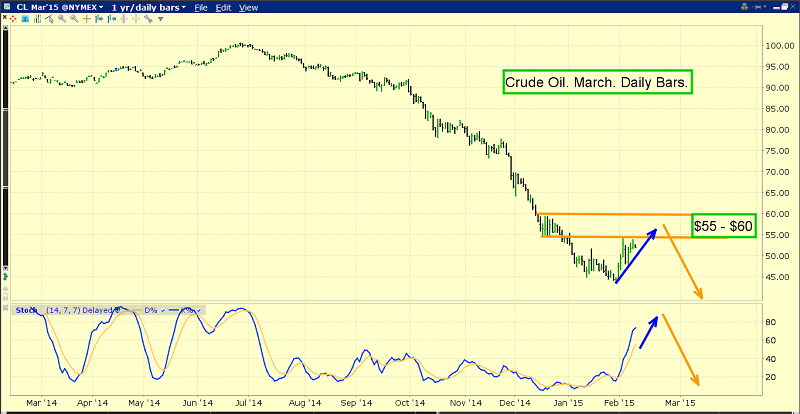Click the 75.00 price axis label
The width and height of the screenshot is (800, 414).
pos(780,151)
